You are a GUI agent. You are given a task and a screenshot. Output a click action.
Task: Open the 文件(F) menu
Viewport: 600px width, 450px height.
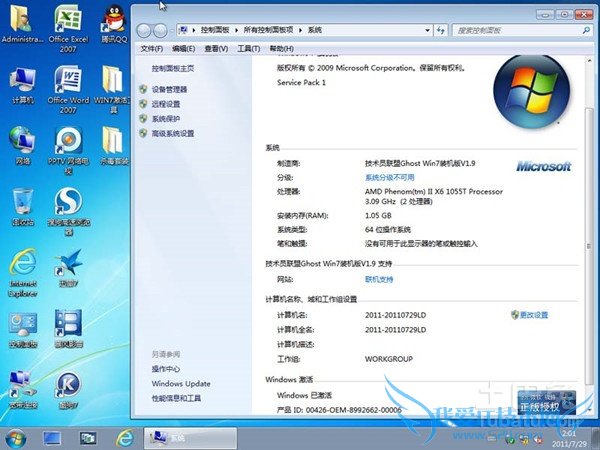151,48
